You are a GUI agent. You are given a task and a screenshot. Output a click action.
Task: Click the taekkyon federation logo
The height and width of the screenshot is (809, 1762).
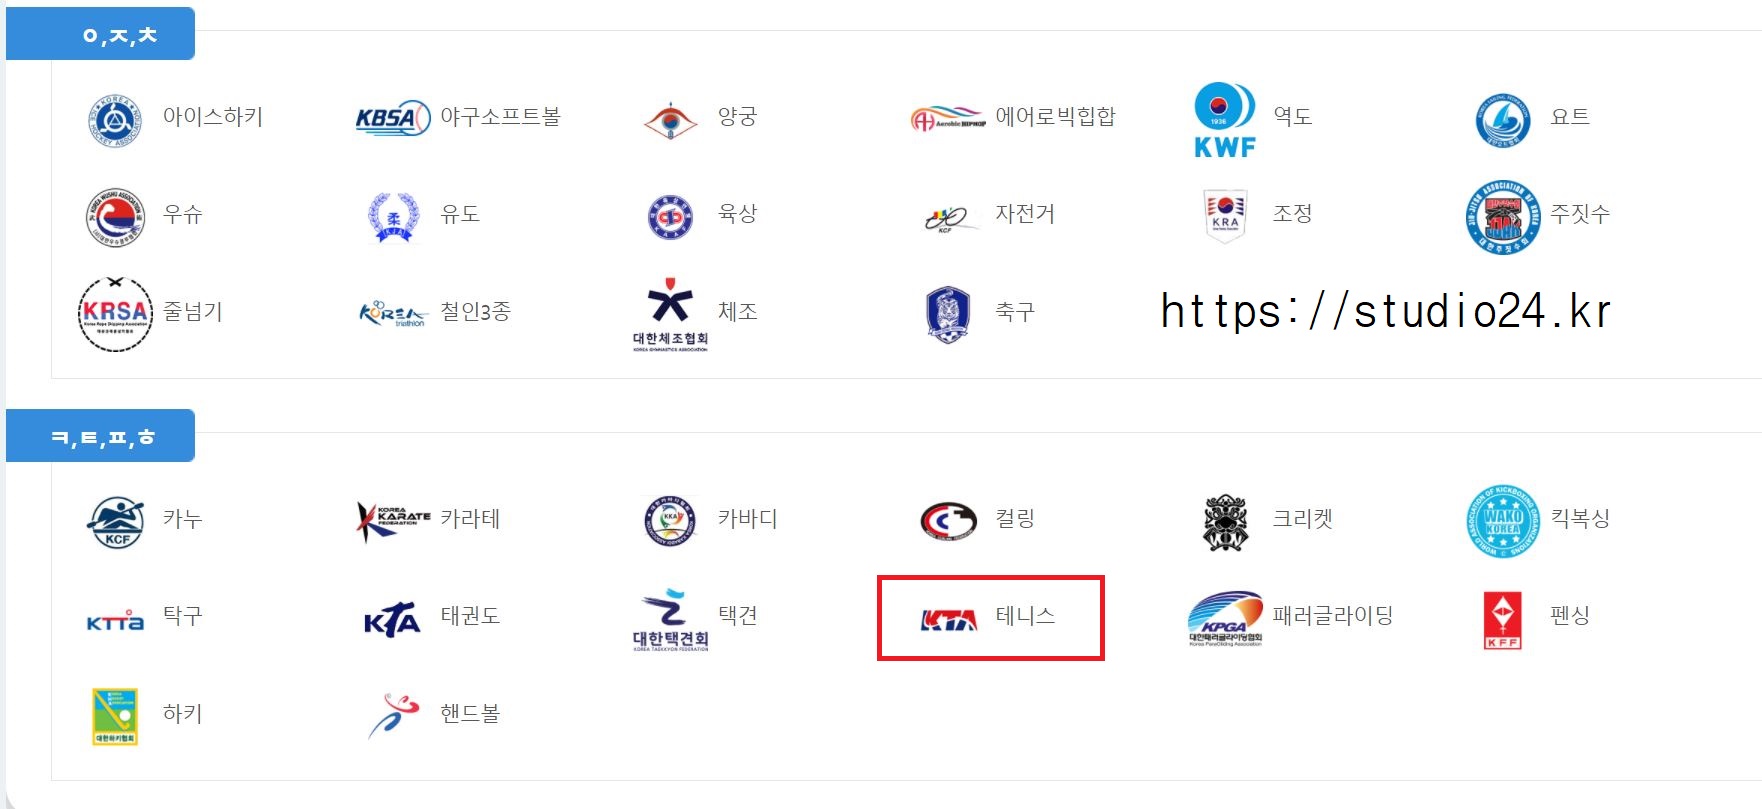point(670,620)
